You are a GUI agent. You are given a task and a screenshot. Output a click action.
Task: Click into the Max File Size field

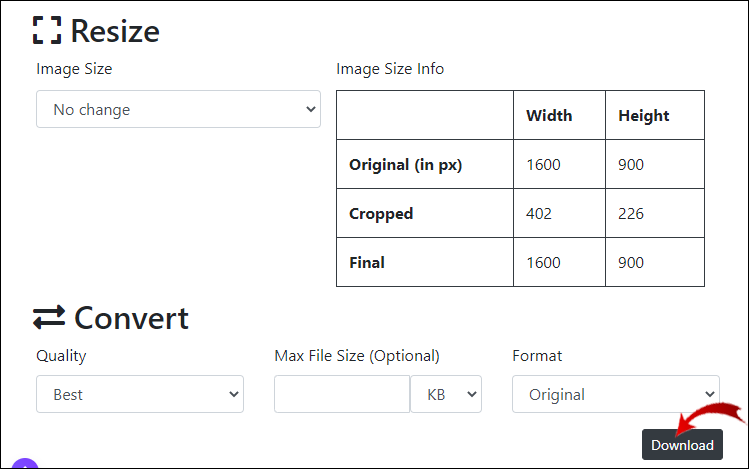pyautogui.click(x=342, y=394)
